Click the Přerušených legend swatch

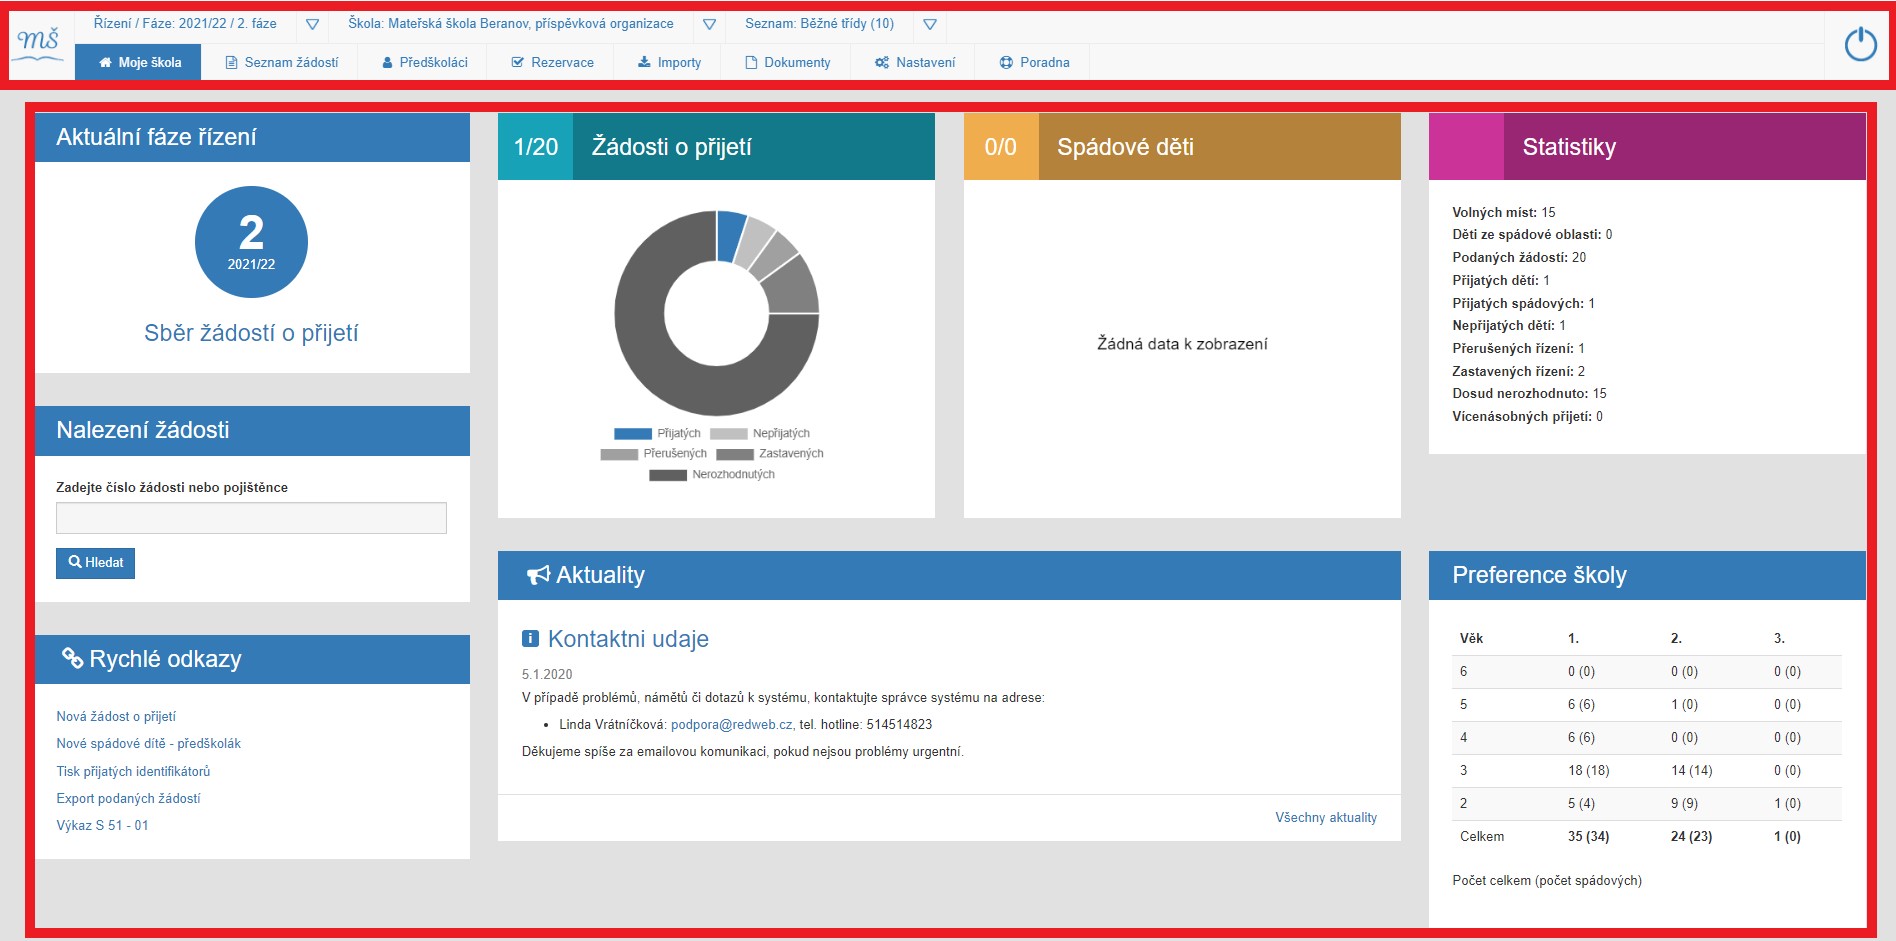click(619, 454)
